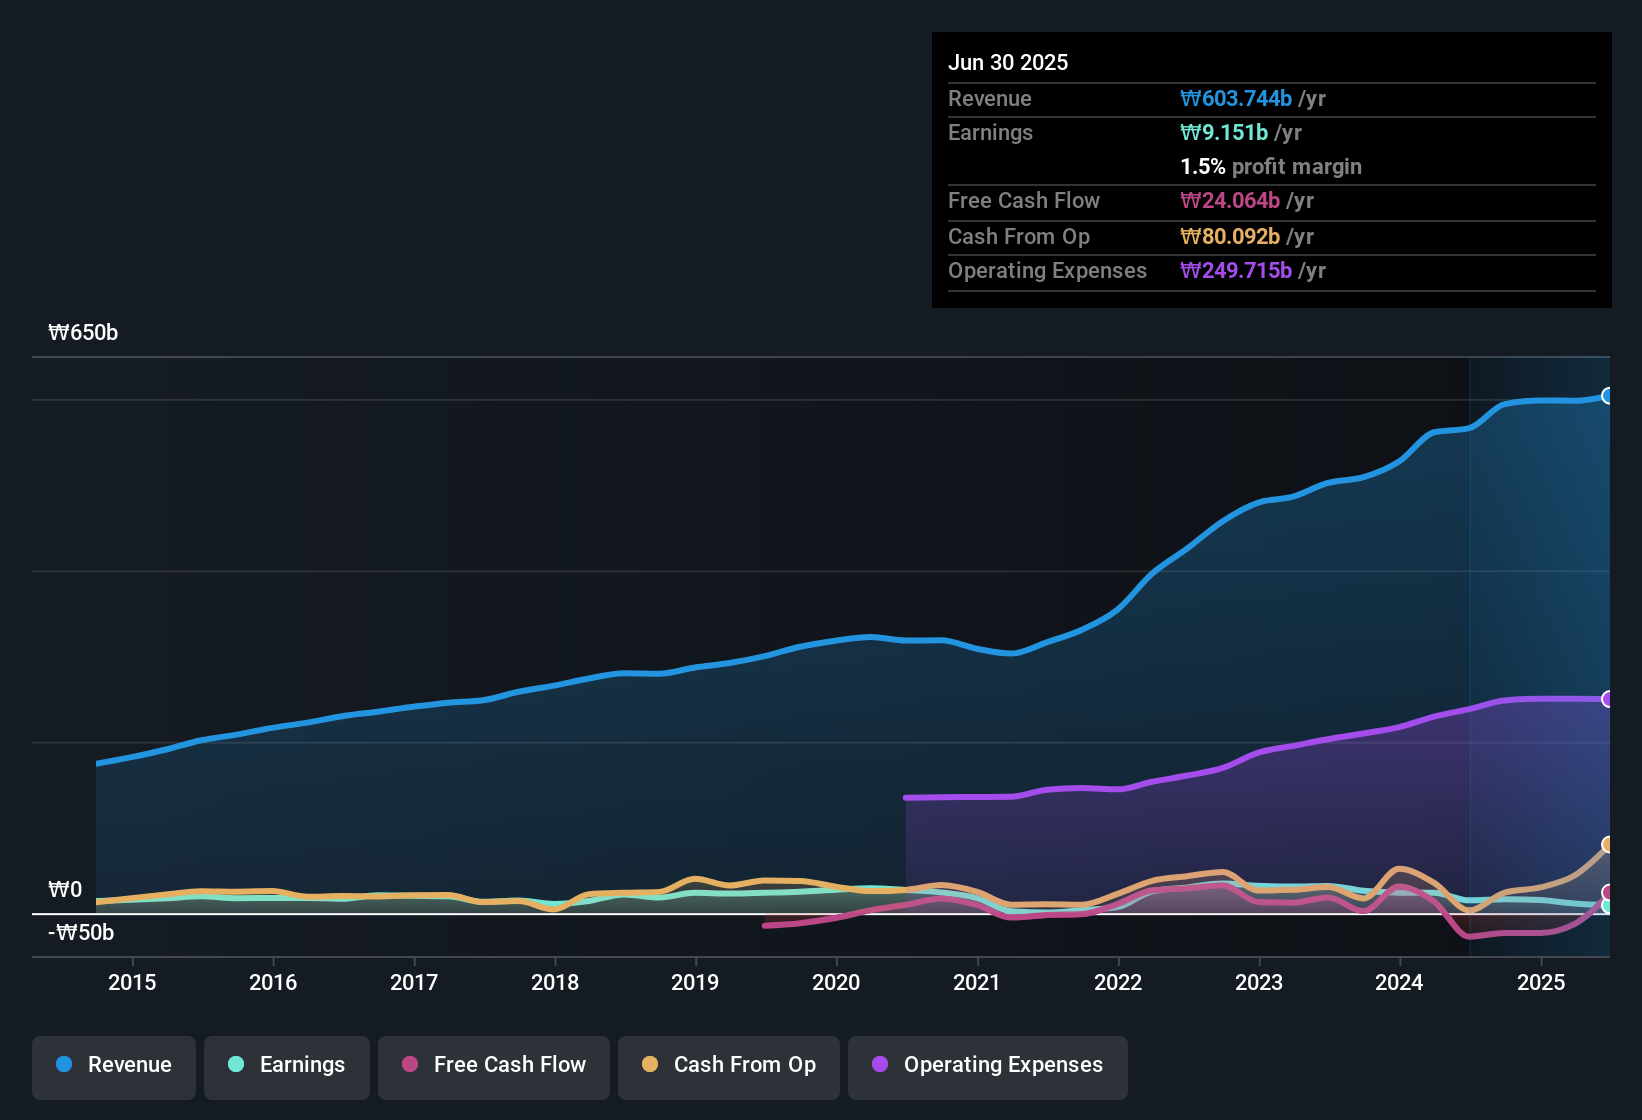
Task: Click the ₩650b axis label
Action: pyautogui.click(x=84, y=332)
